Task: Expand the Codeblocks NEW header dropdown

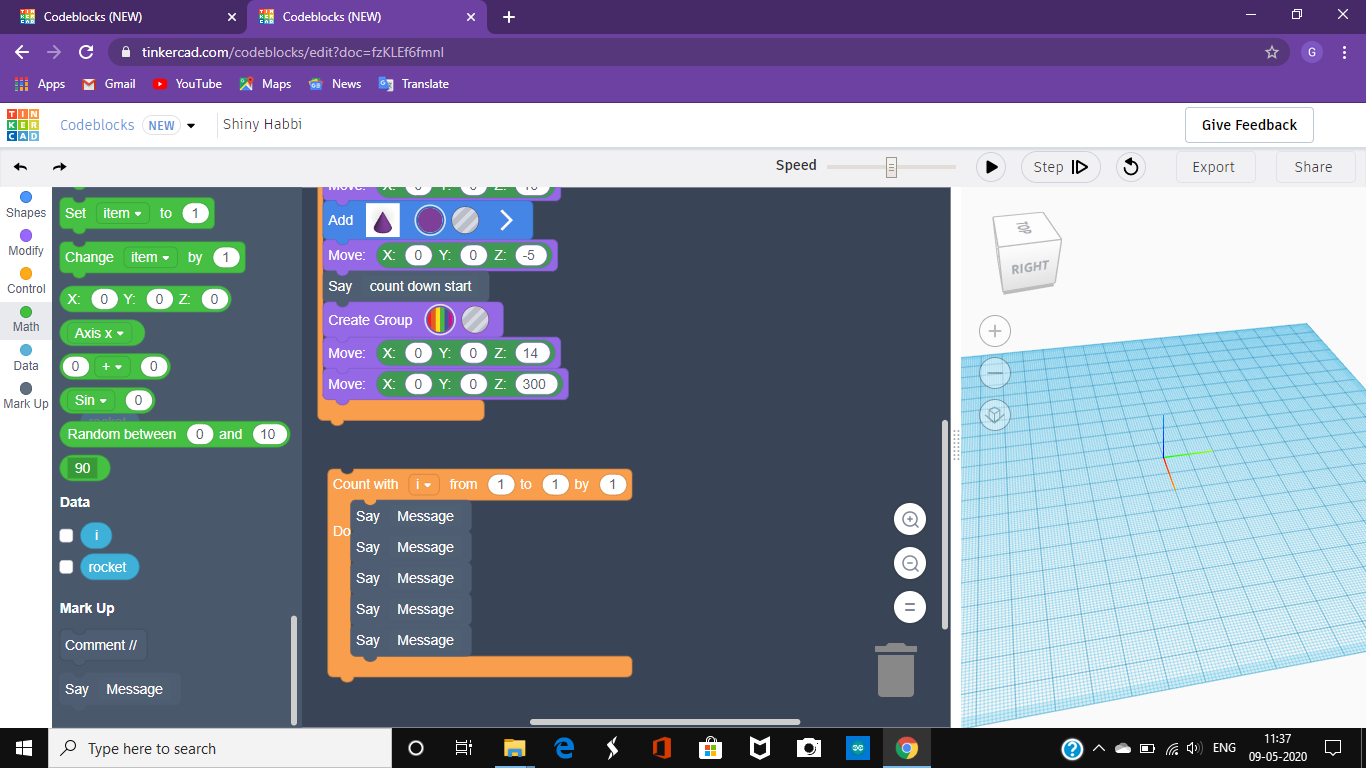Action: [190, 125]
